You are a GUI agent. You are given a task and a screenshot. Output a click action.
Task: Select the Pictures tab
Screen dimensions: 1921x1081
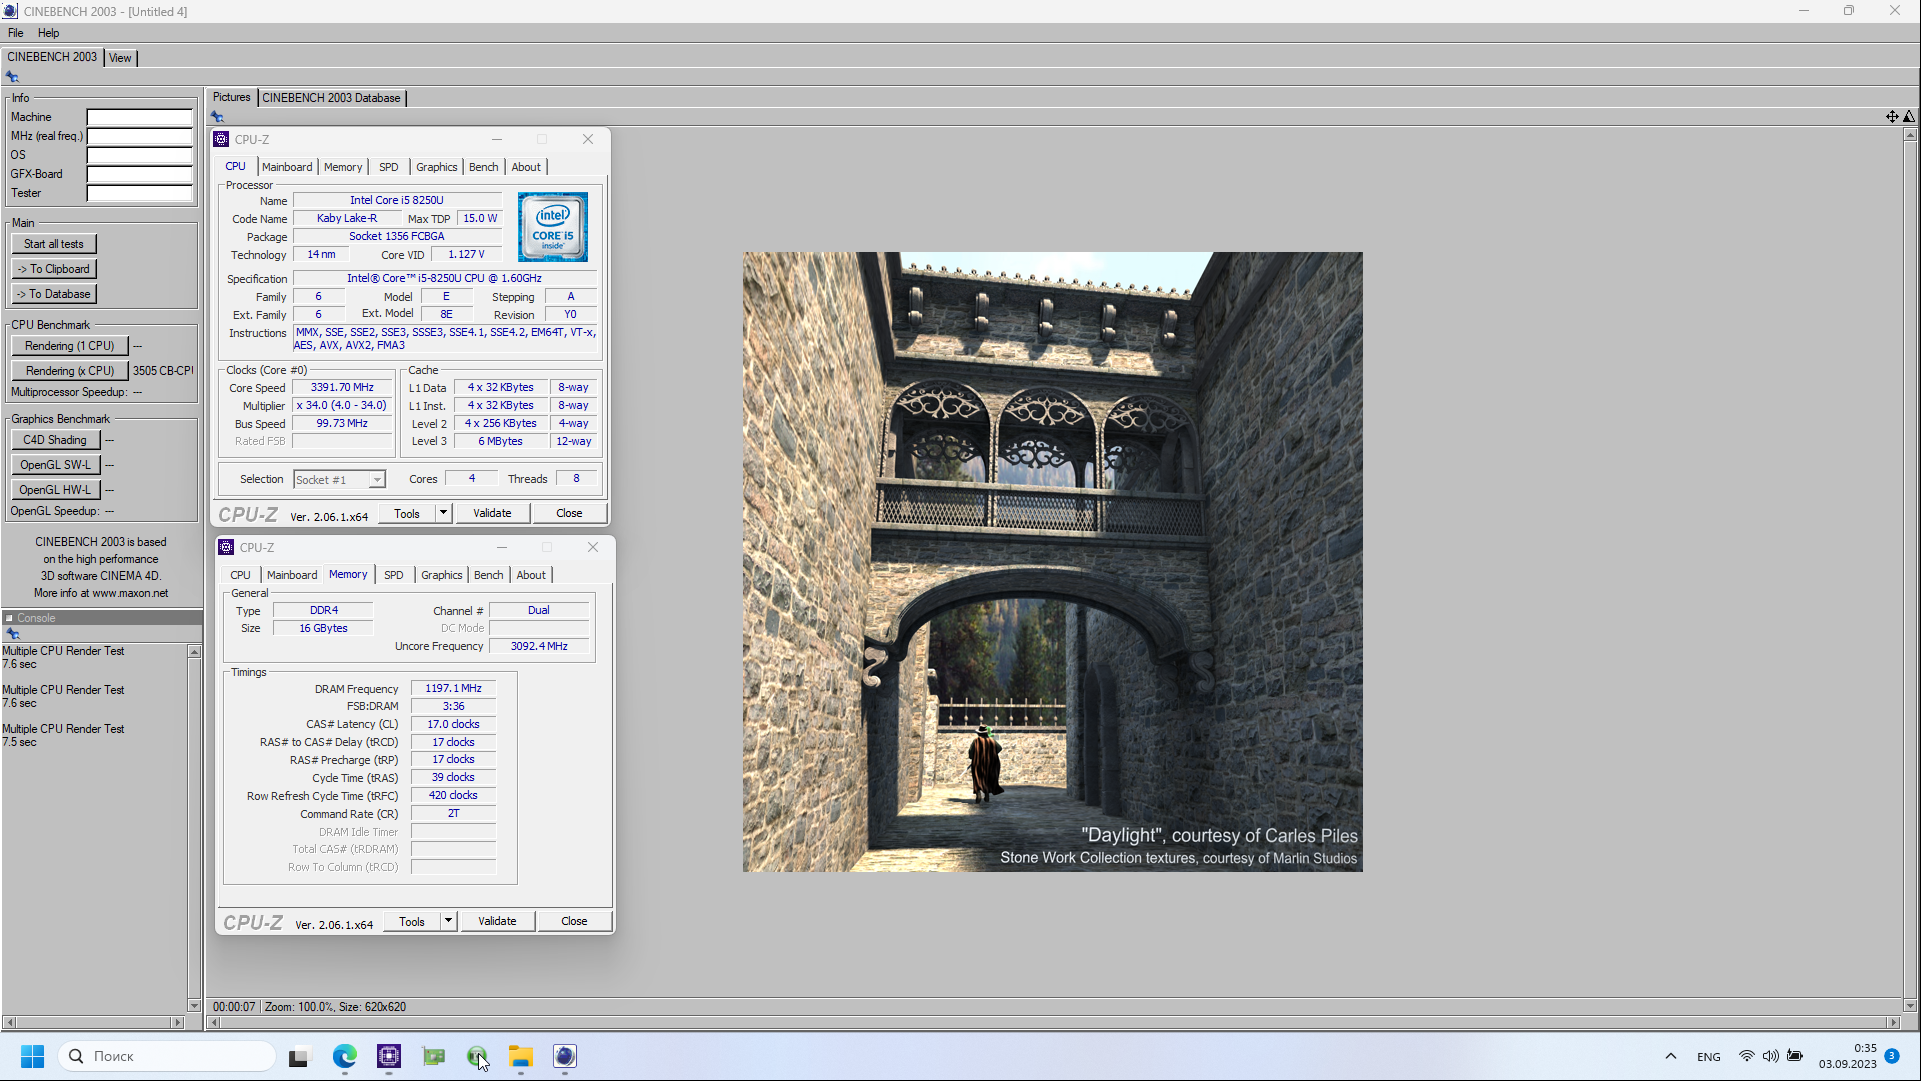click(231, 97)
